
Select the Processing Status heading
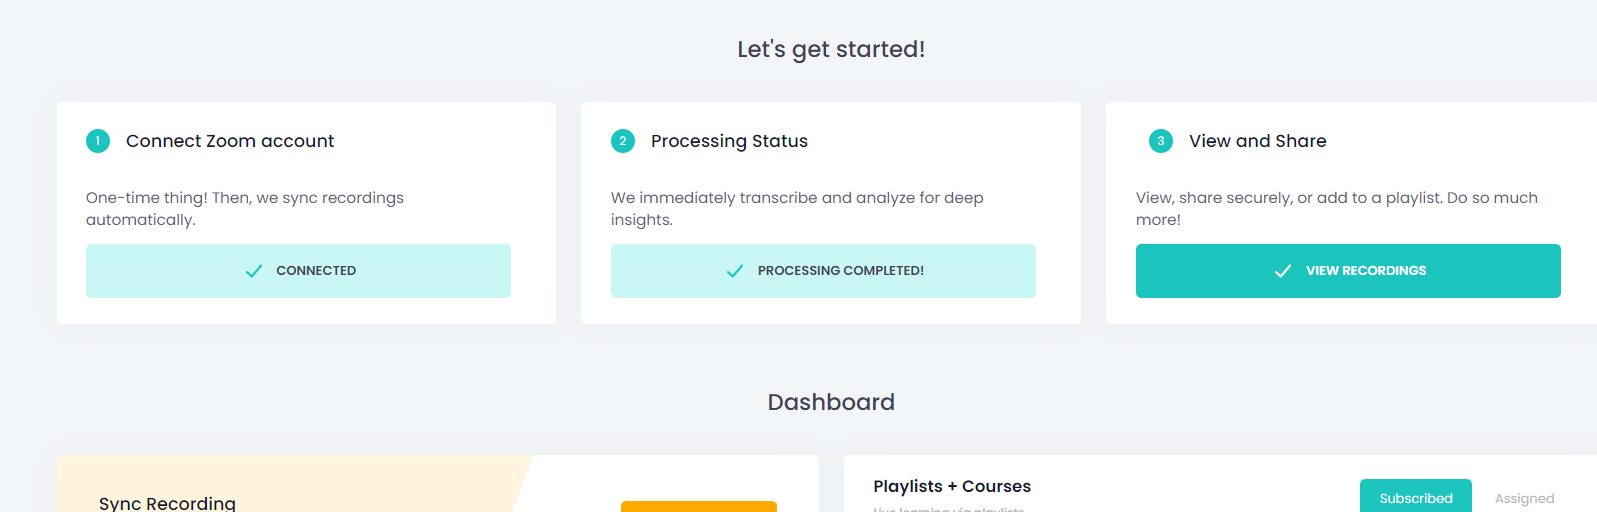point(729,141)
